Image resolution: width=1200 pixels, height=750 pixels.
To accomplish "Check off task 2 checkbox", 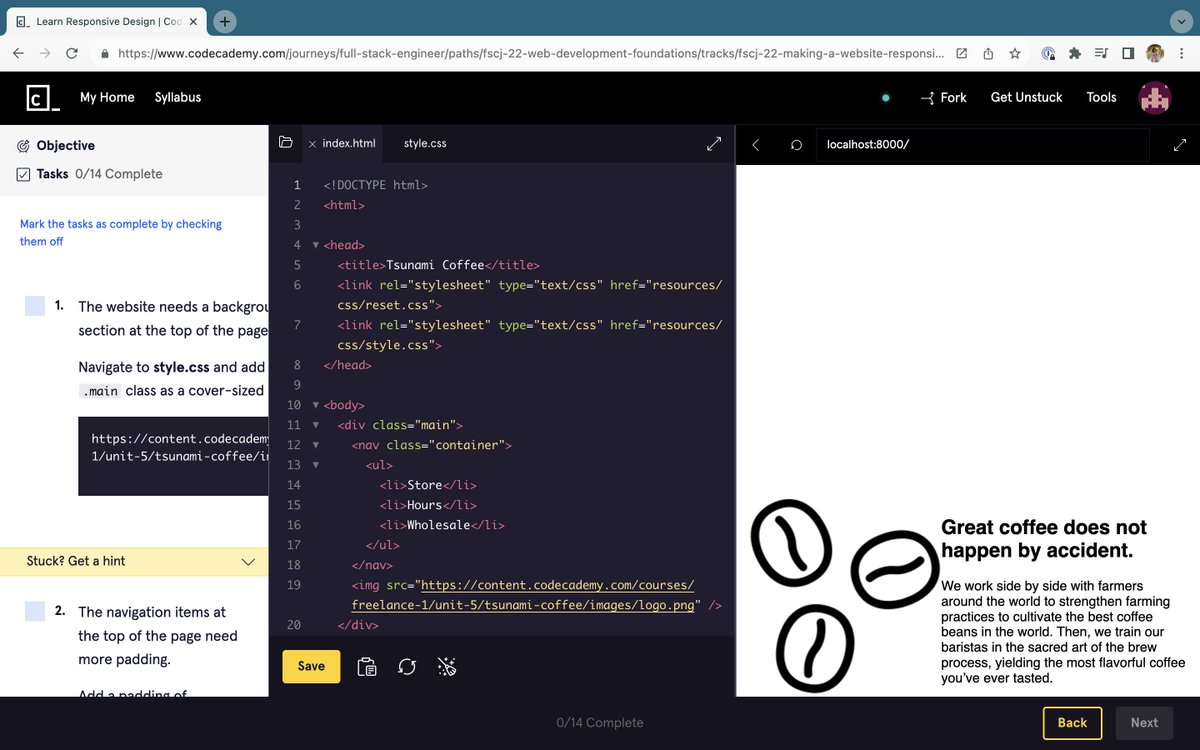I will pyautogui.click(x=35, y=611).
